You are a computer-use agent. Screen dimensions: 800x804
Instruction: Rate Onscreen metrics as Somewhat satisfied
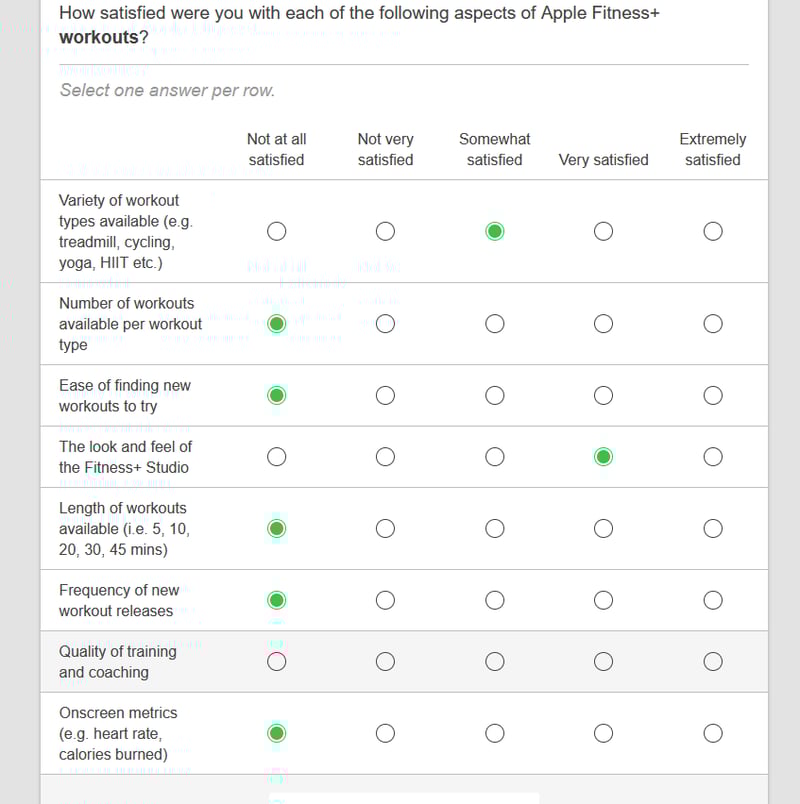495,733
